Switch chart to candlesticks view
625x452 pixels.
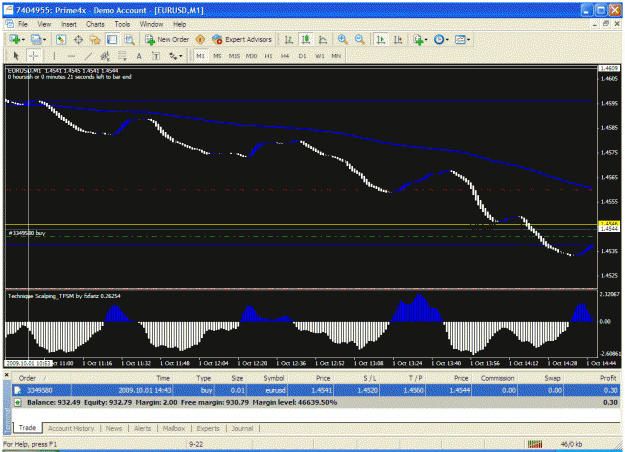click(306, 39)
